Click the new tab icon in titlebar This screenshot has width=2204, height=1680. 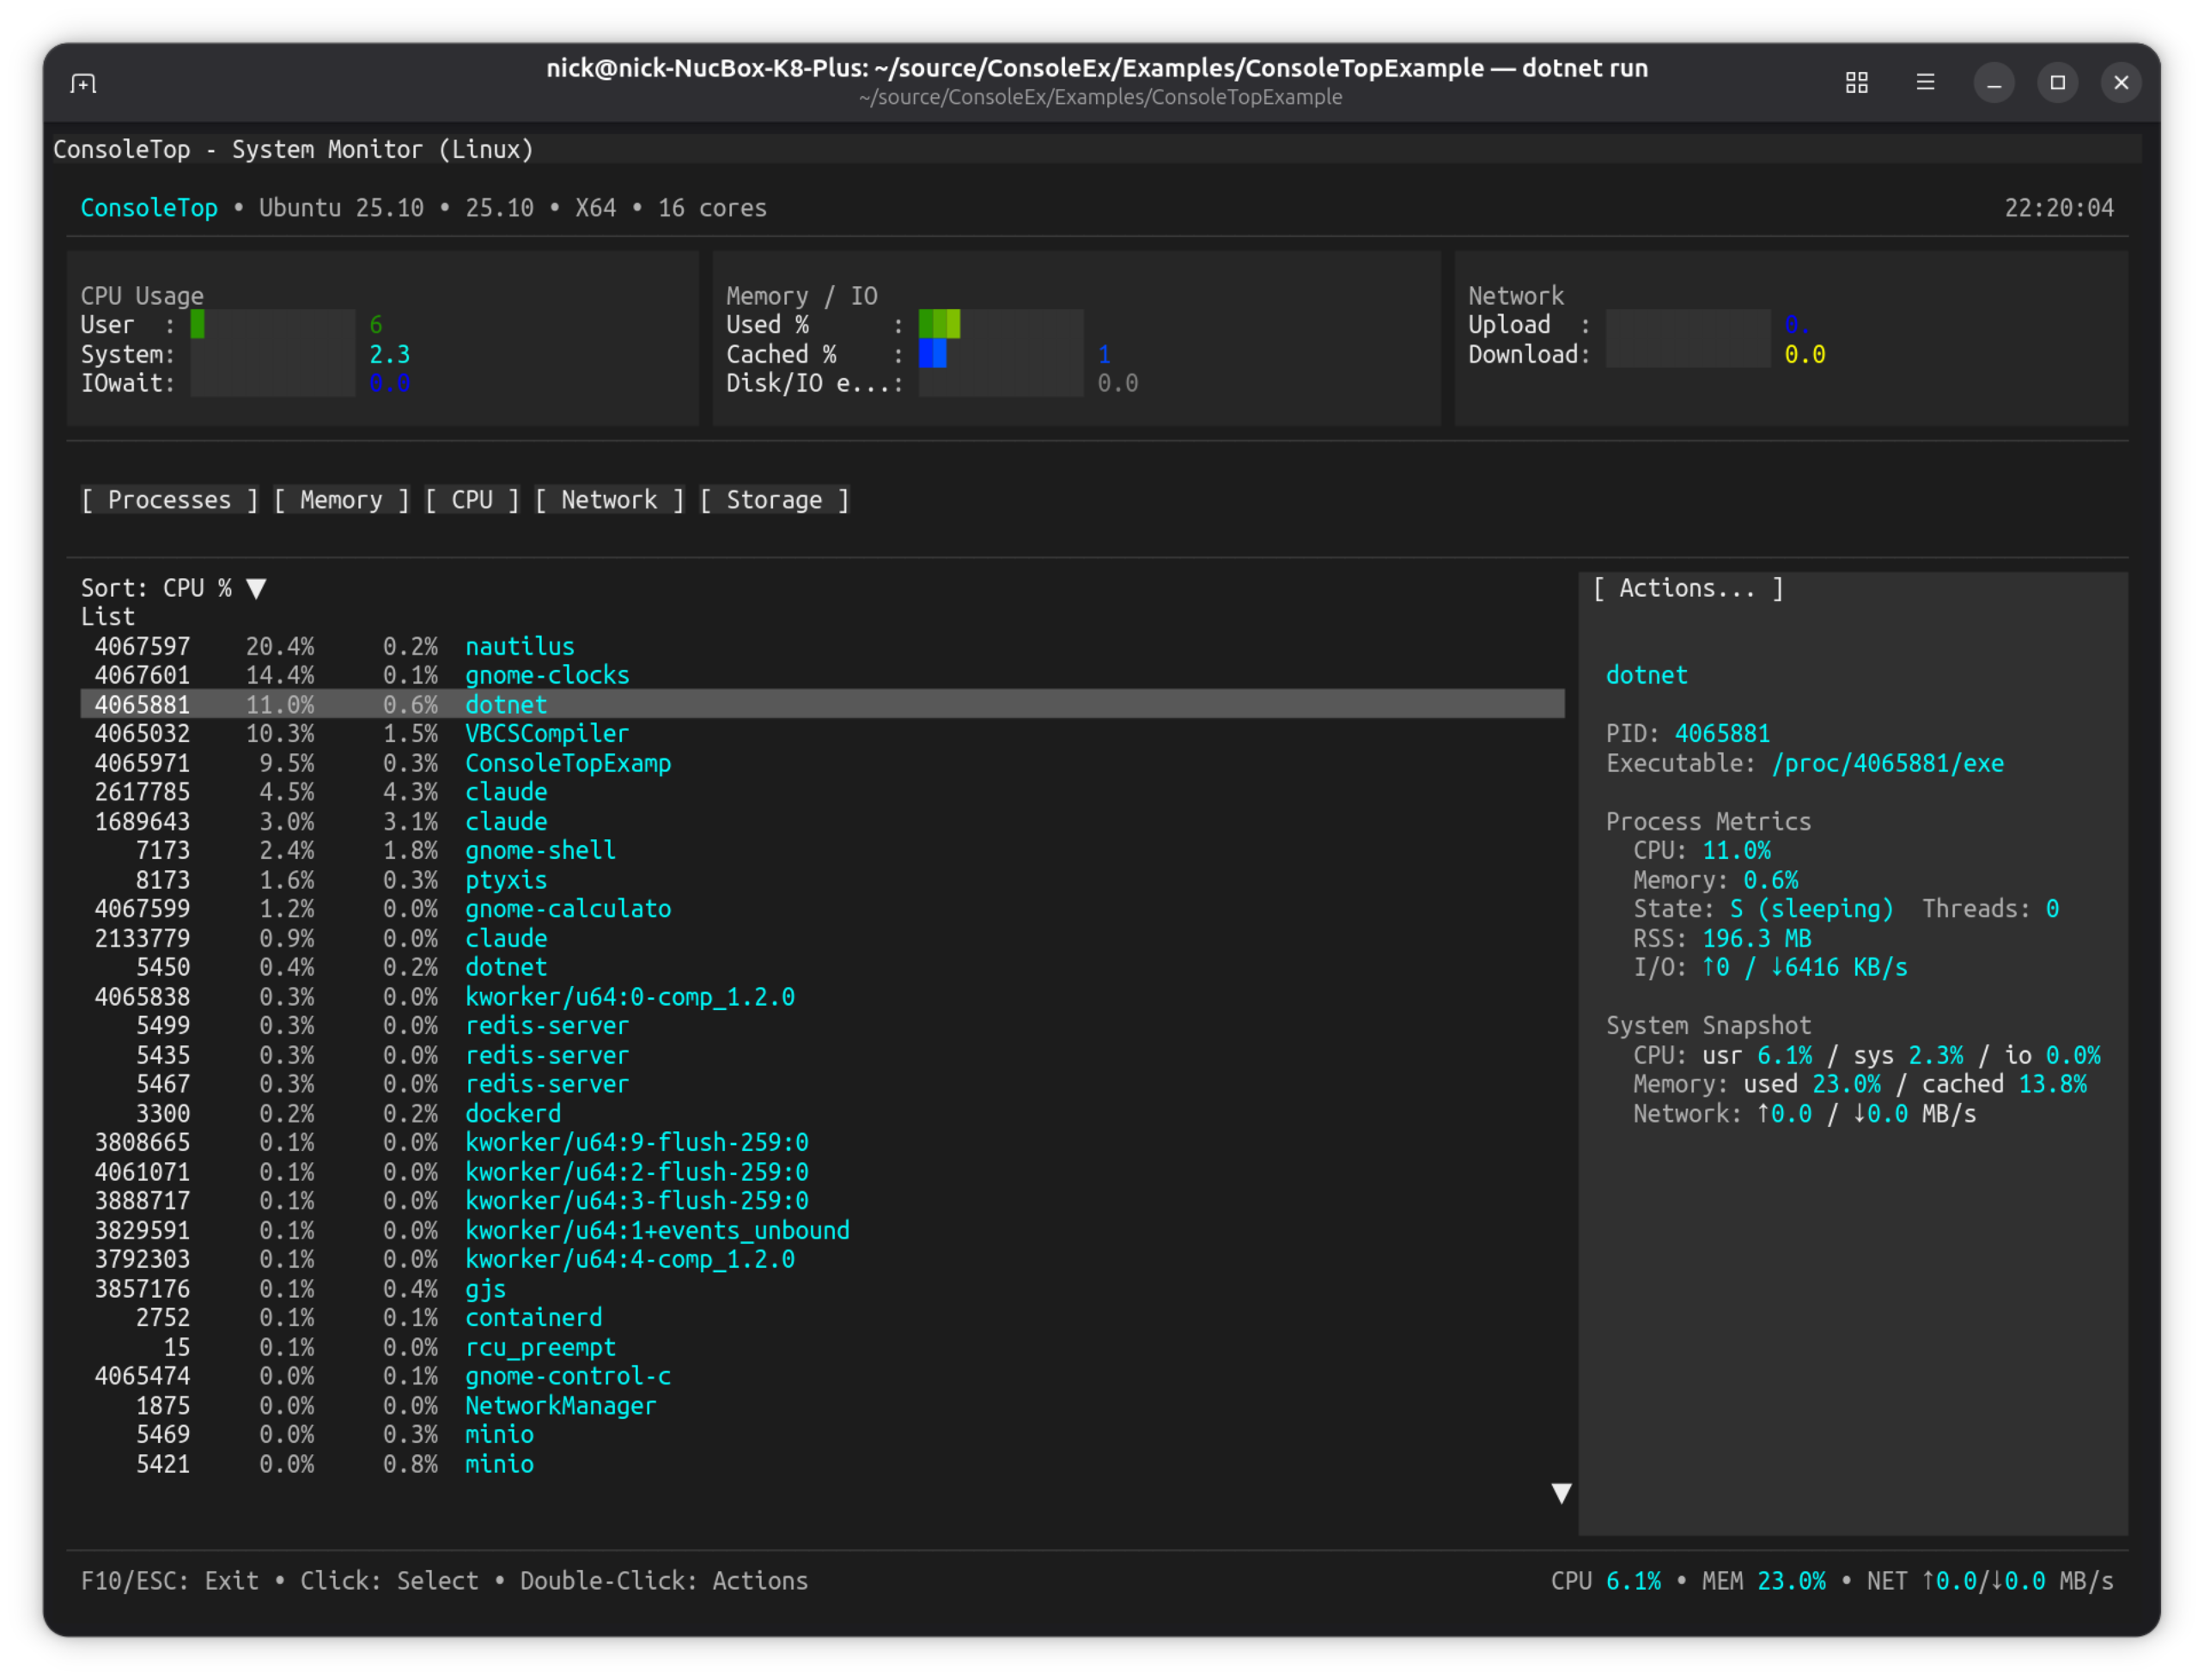pos(84,83)
